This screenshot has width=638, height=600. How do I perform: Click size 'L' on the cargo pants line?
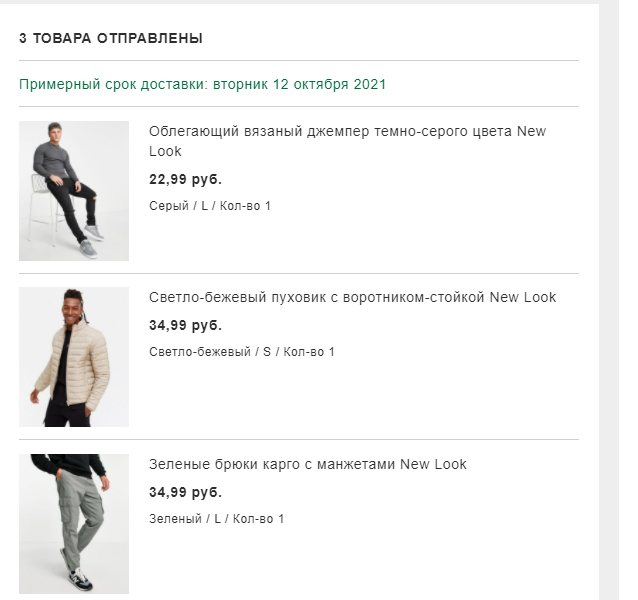(217, 519)
